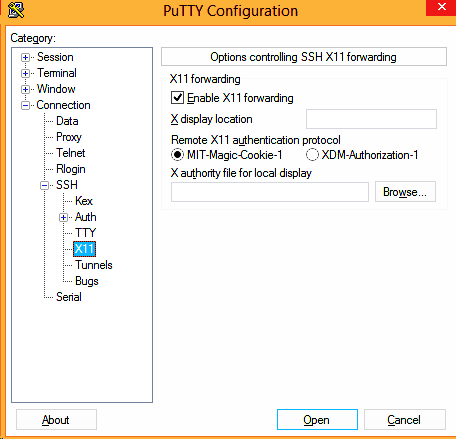Toggle Enable X11 forwarding checkbox
This screenshot has height=439, width=456.
tap(177, 98)
